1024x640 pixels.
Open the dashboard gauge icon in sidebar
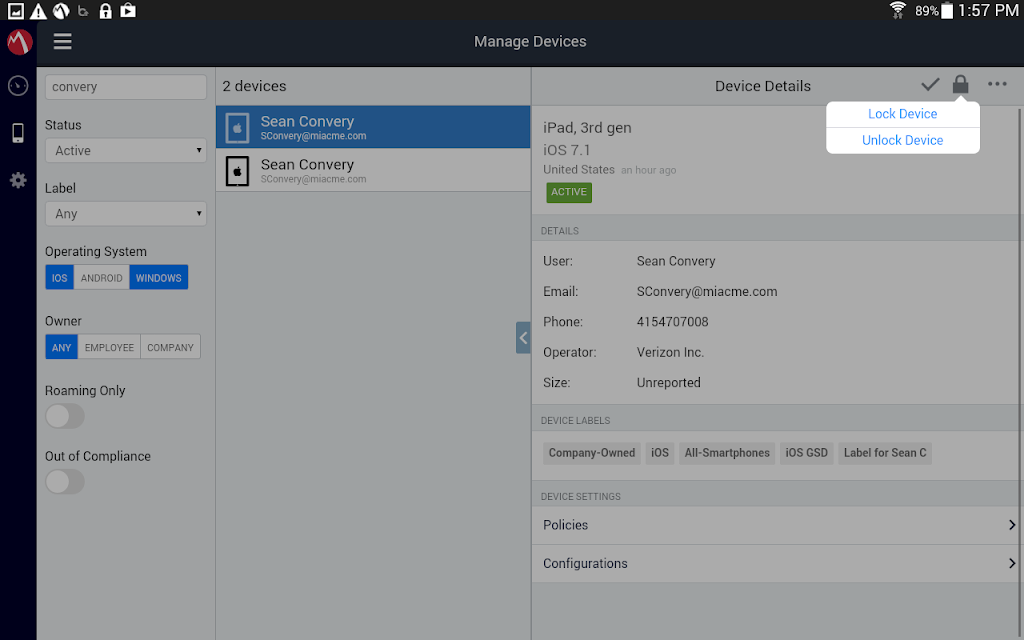18,86
